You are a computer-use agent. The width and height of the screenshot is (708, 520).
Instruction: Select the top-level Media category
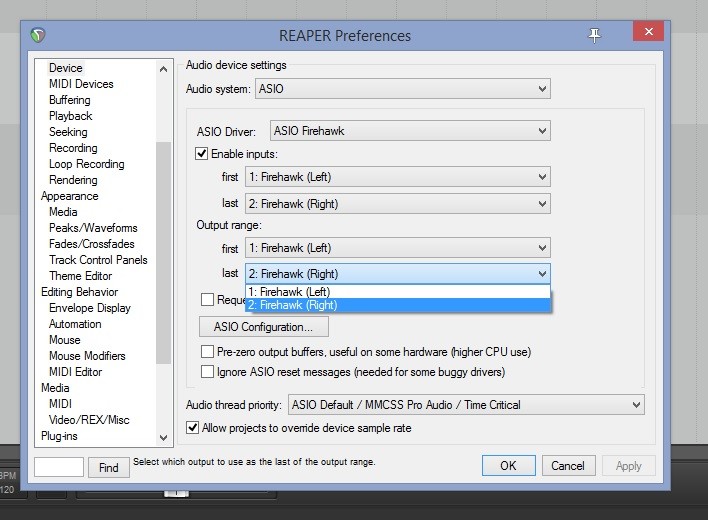point(55,388)
